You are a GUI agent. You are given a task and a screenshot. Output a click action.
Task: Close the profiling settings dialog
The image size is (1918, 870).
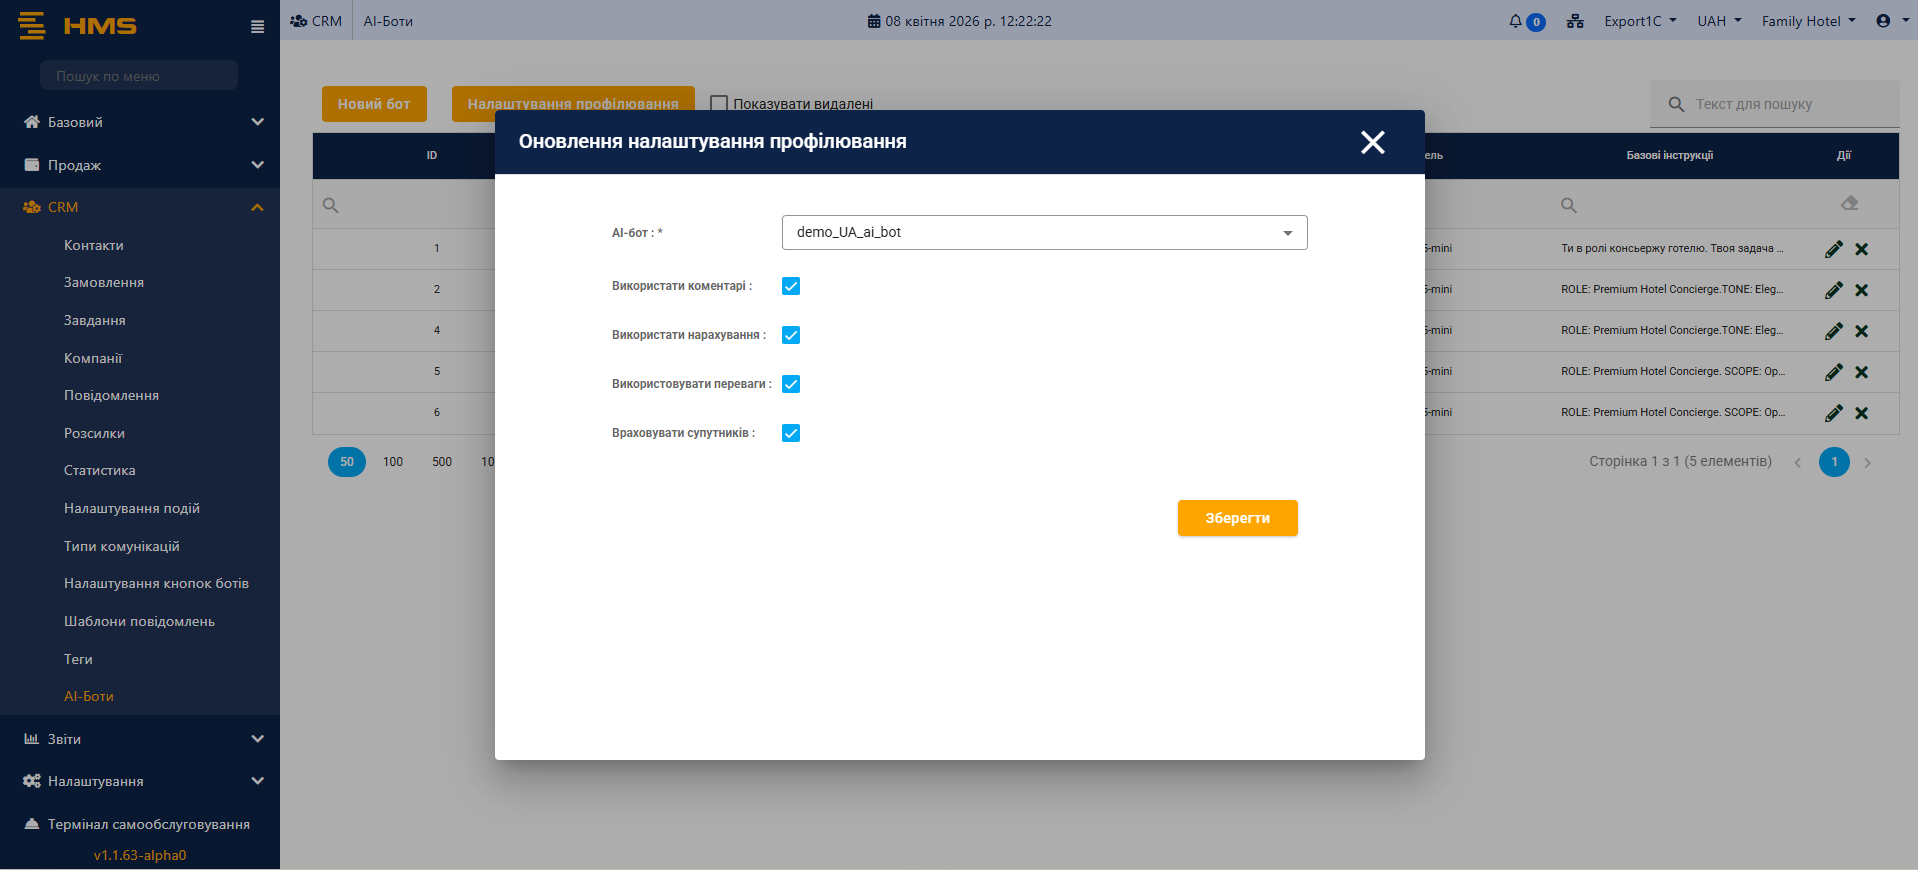[x=1372, y=142]
